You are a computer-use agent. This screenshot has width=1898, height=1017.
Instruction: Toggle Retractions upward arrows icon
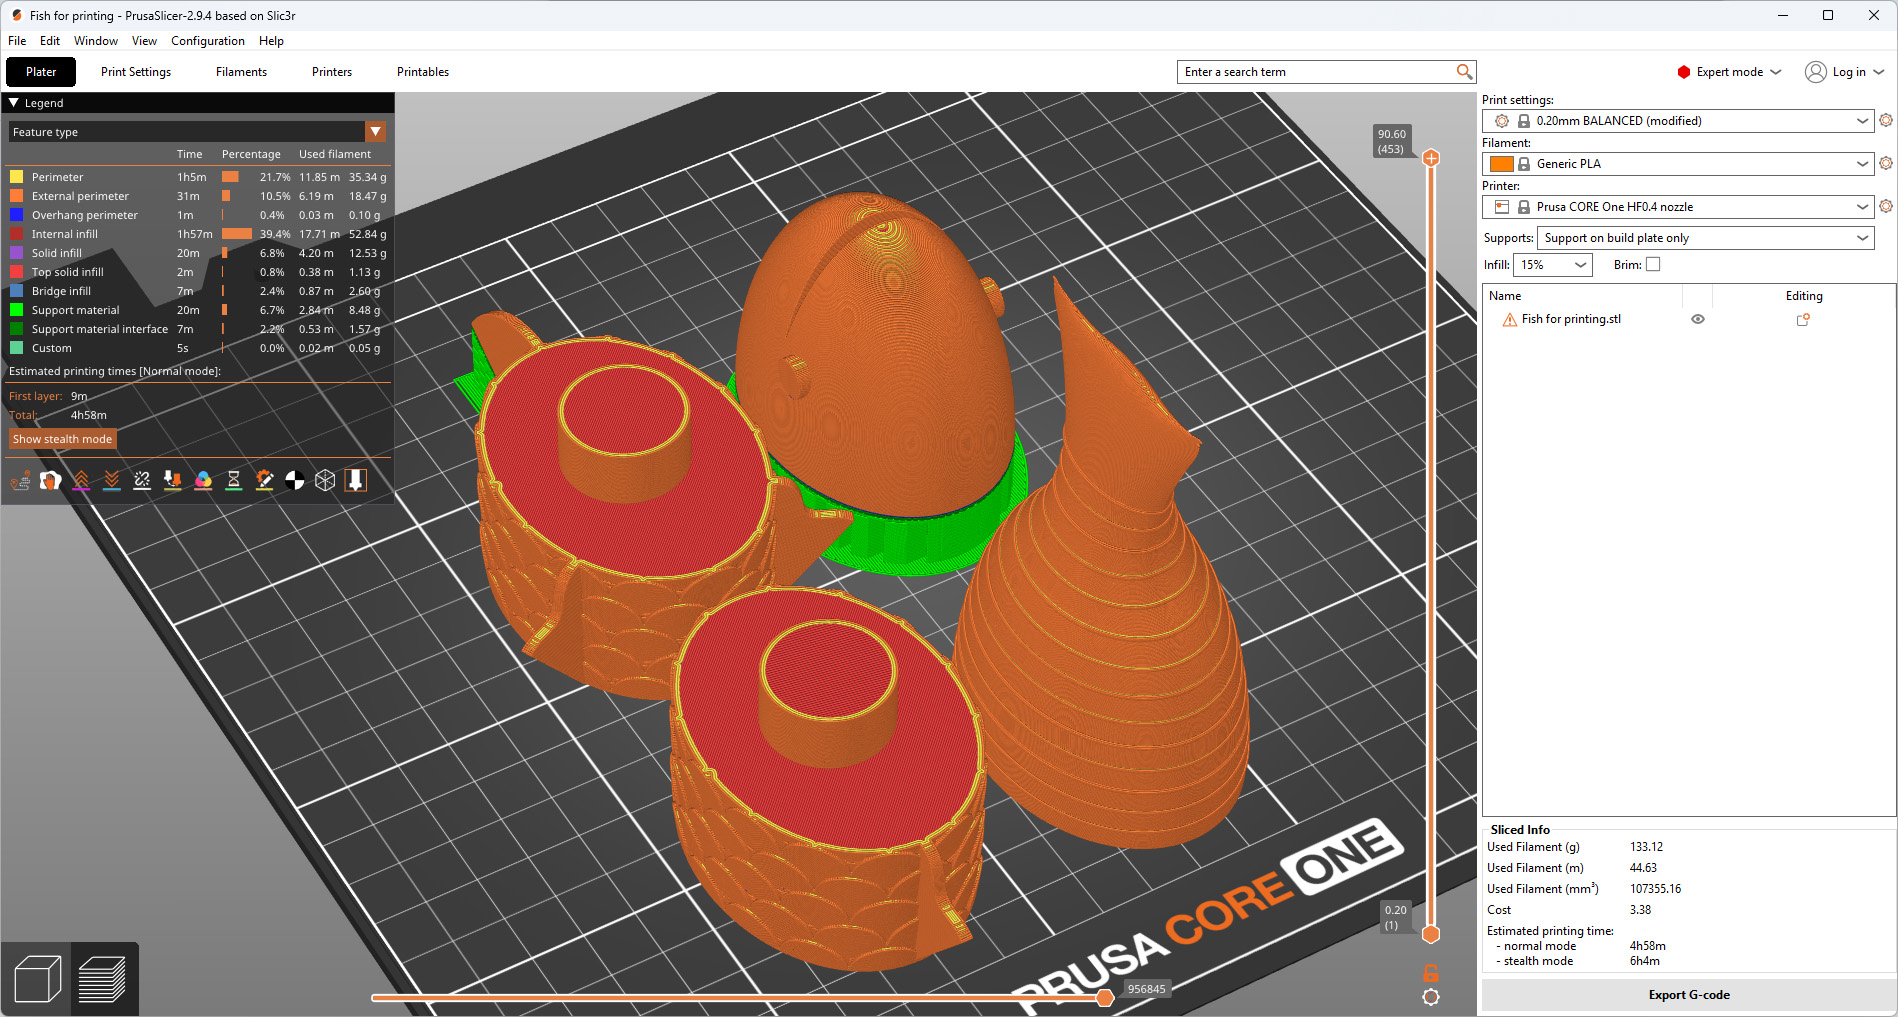point(81,481)
